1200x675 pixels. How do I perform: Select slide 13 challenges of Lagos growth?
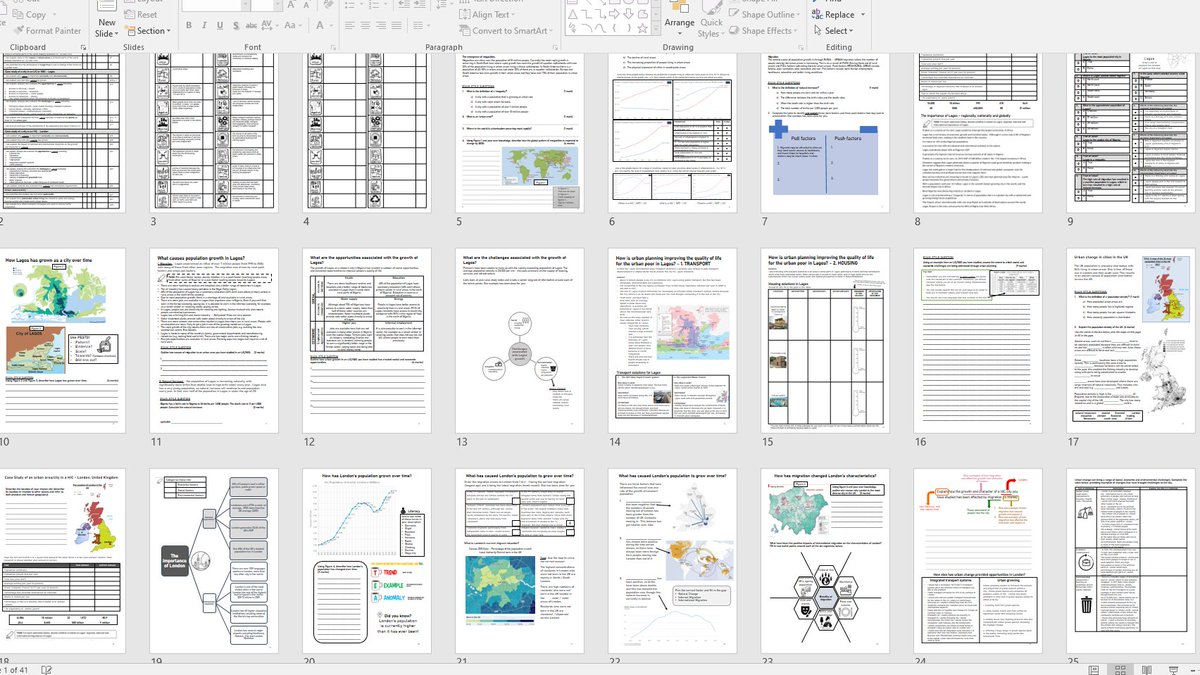(x=521, y=340)
